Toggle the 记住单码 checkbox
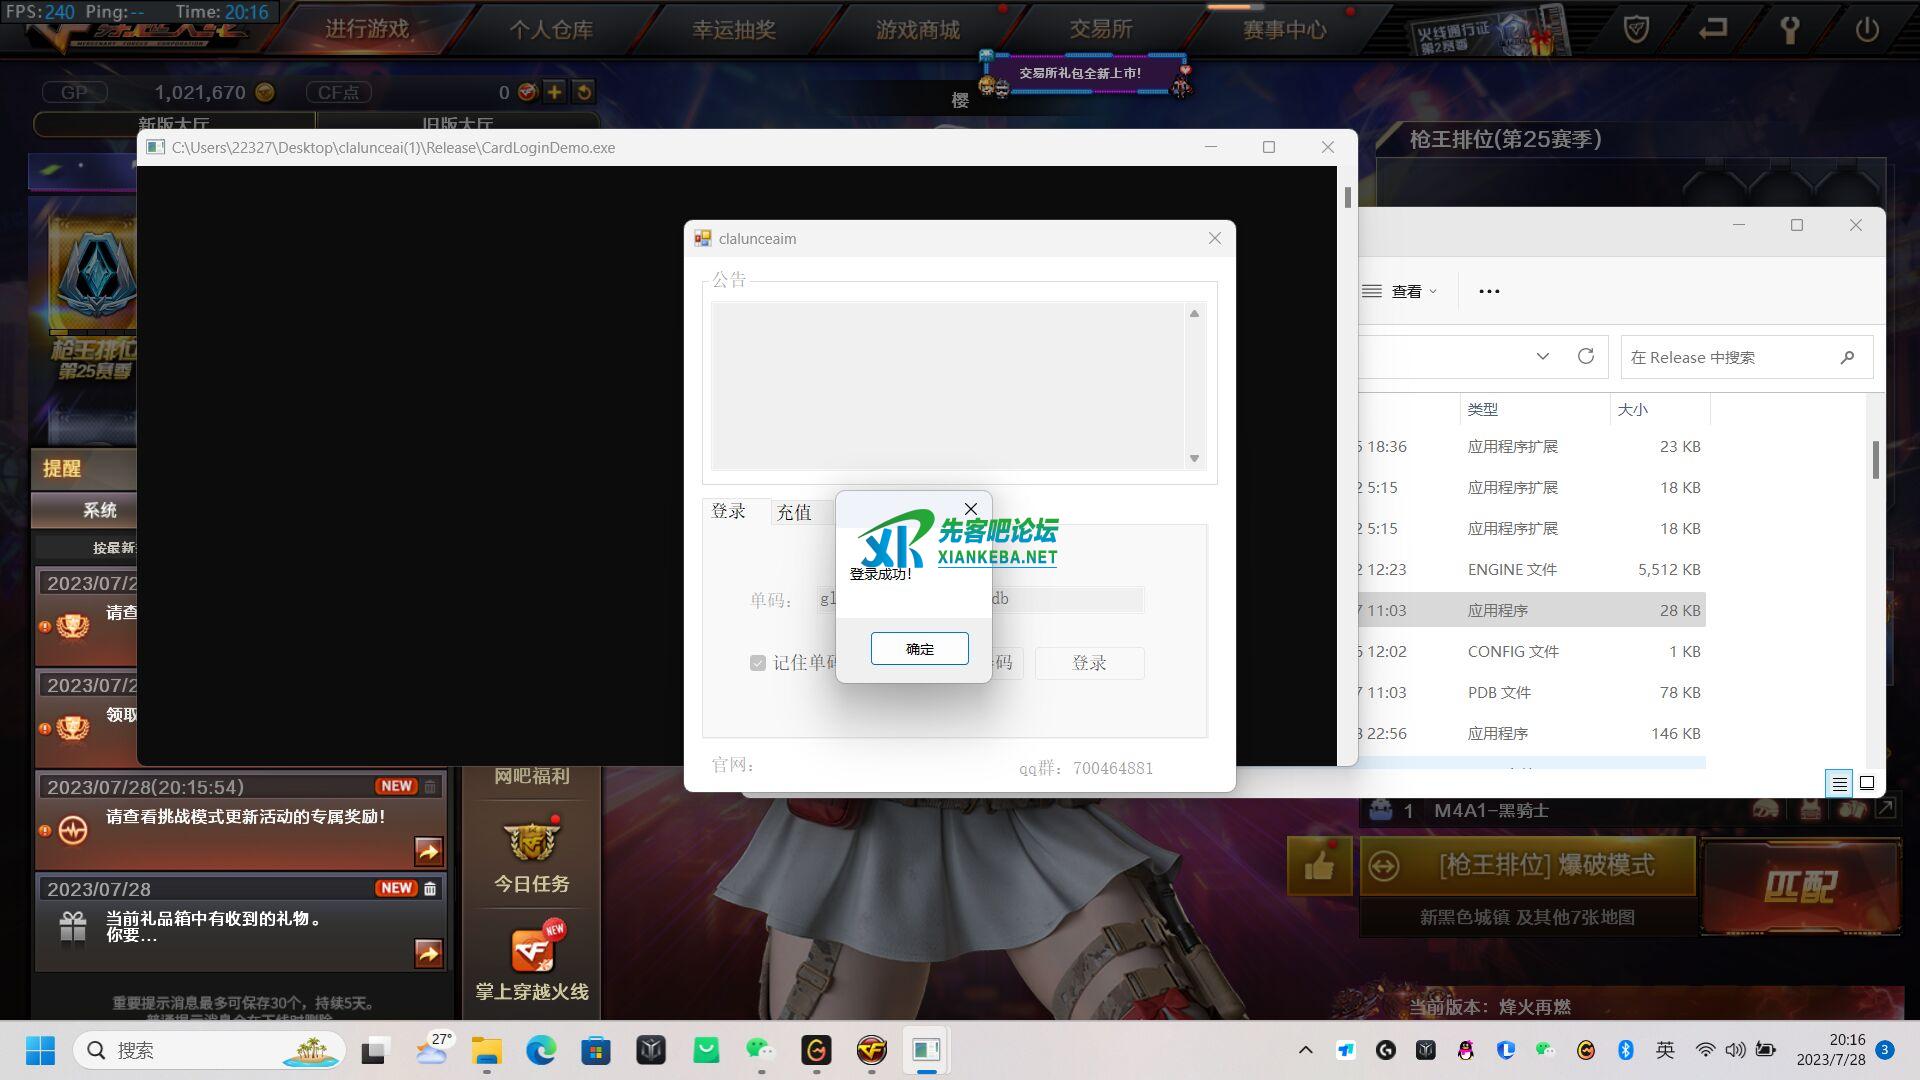1920x1080 pixels. (x=758, y=663)
